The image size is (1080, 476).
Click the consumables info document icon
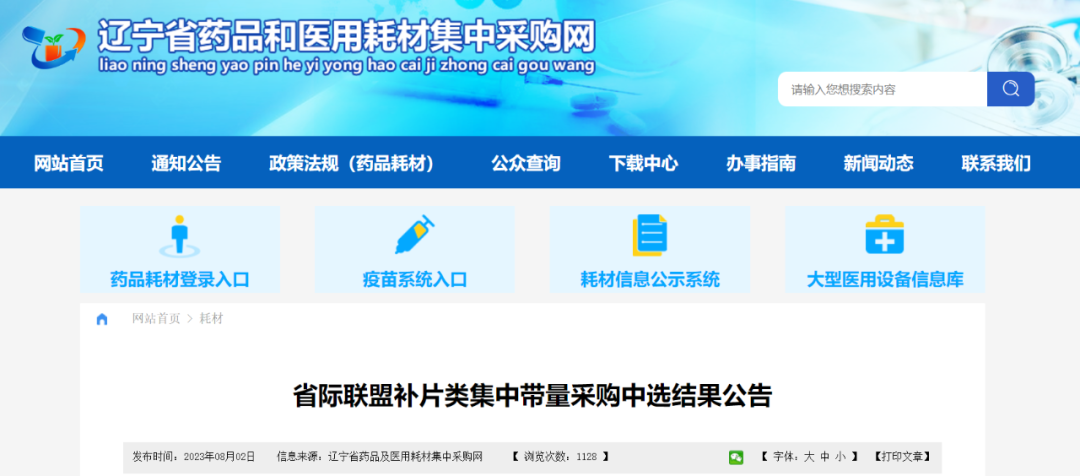tap(650, 235)
